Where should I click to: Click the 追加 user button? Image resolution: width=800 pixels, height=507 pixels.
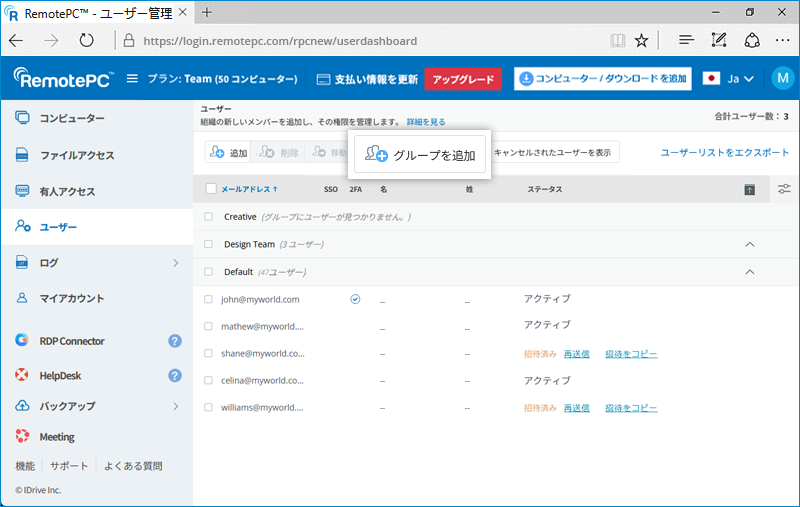[x=228, y=152]
